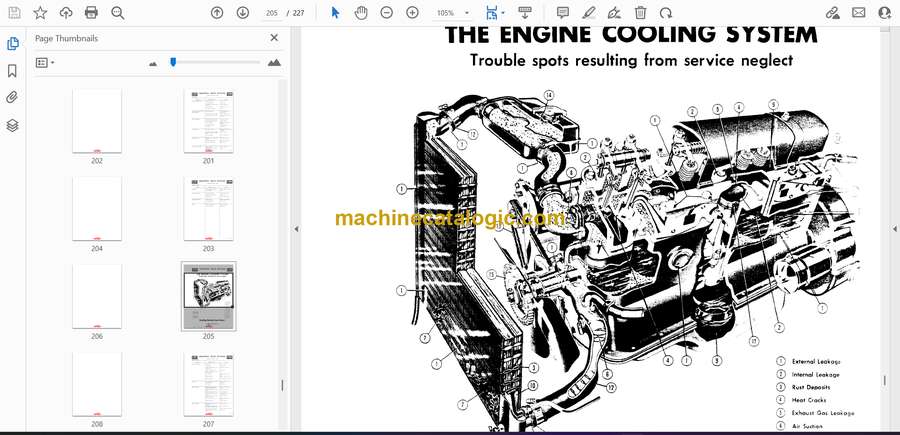Go to next page arrow

pos(243,13)
